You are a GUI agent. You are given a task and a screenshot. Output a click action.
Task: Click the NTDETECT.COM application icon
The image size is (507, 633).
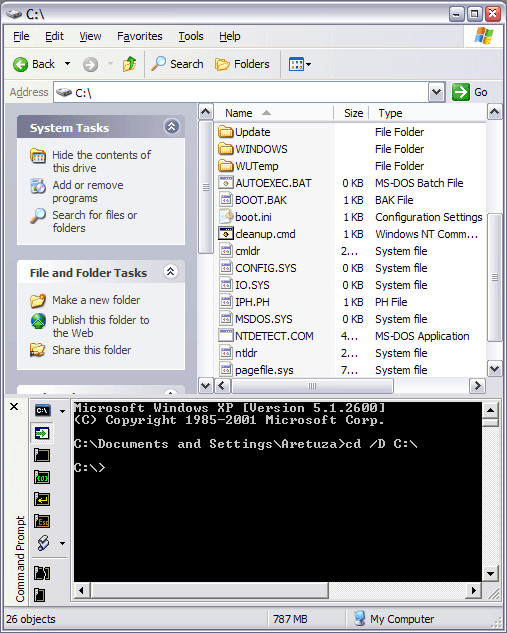pos(226,336)
